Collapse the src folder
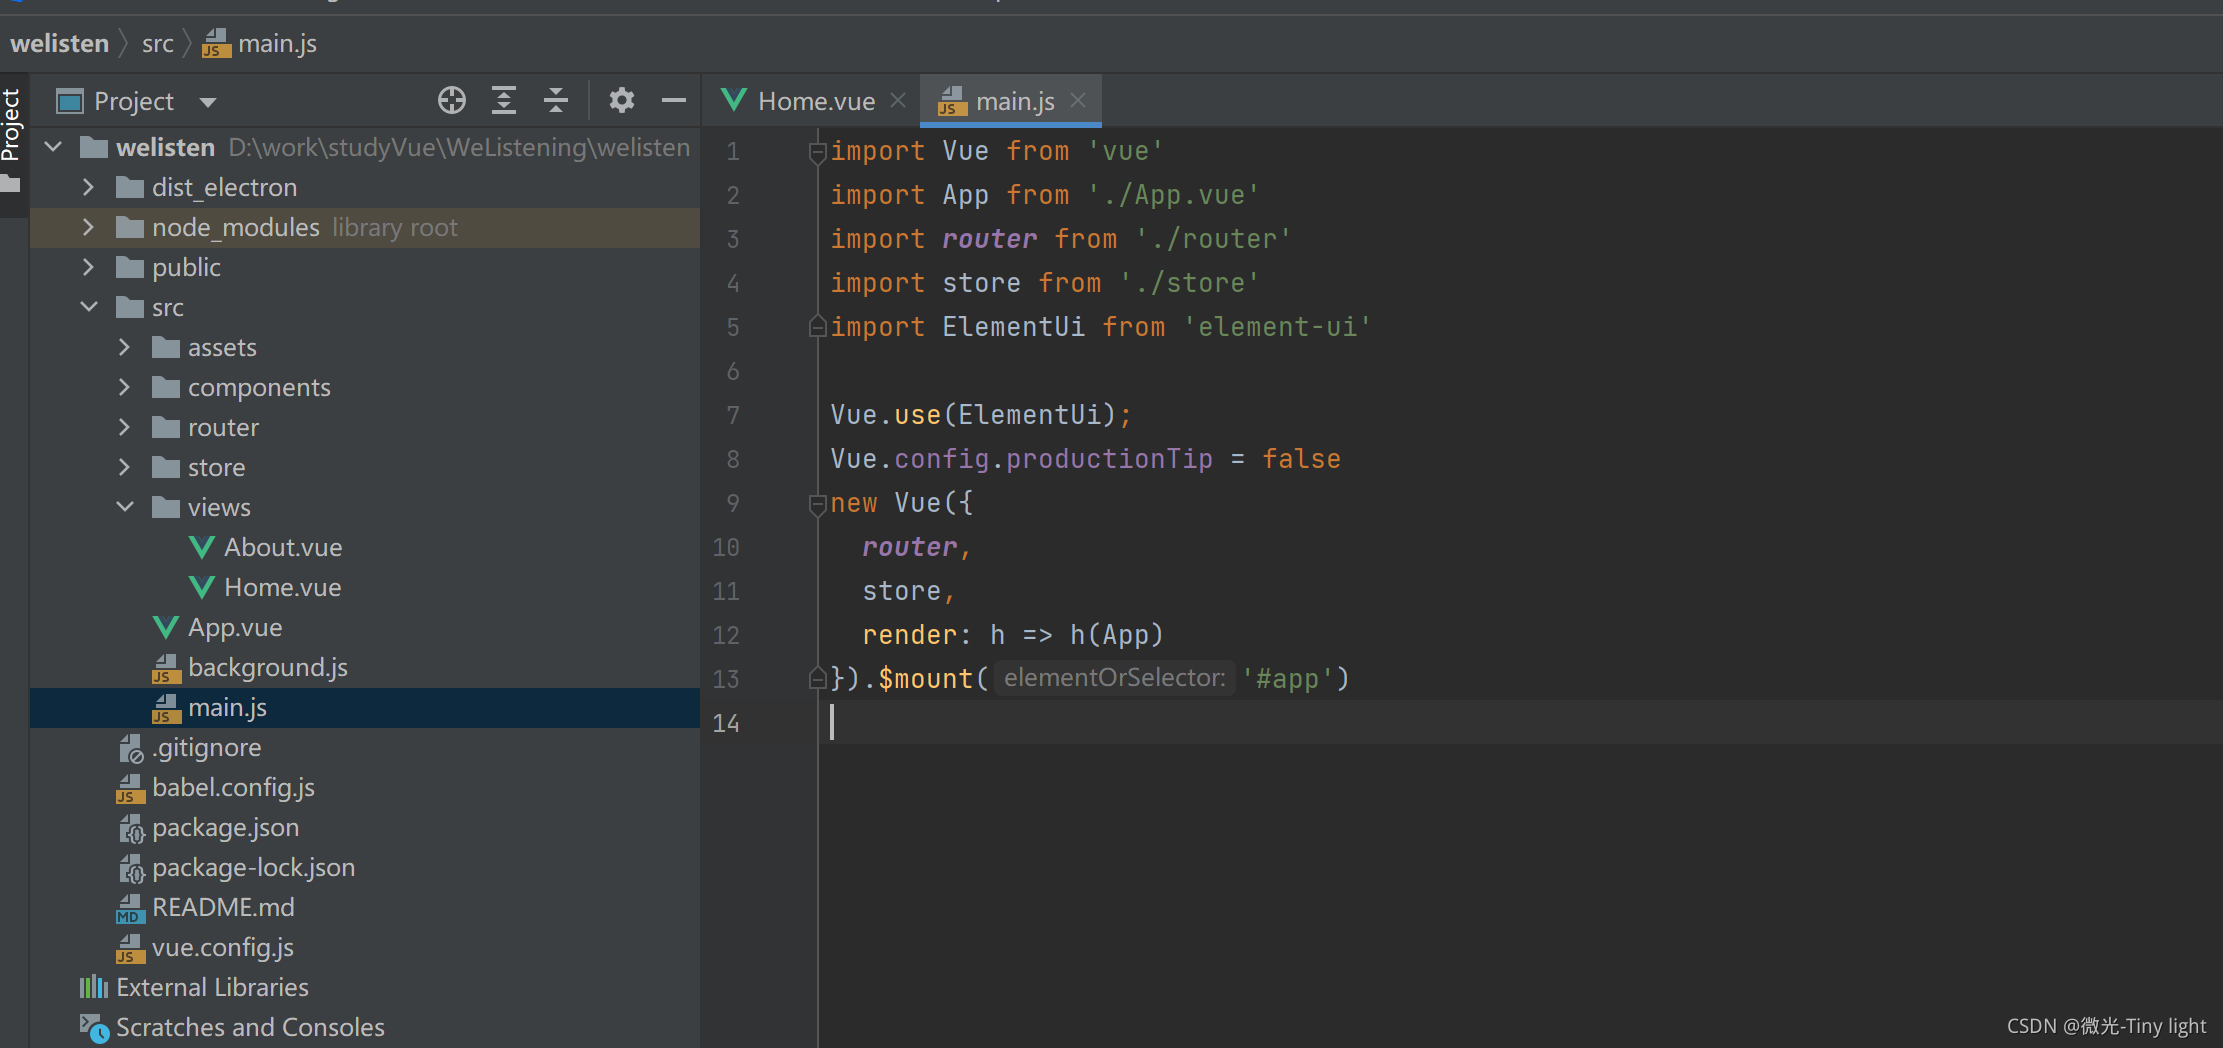The image size is (2223, 1048). tap(89, 307)
